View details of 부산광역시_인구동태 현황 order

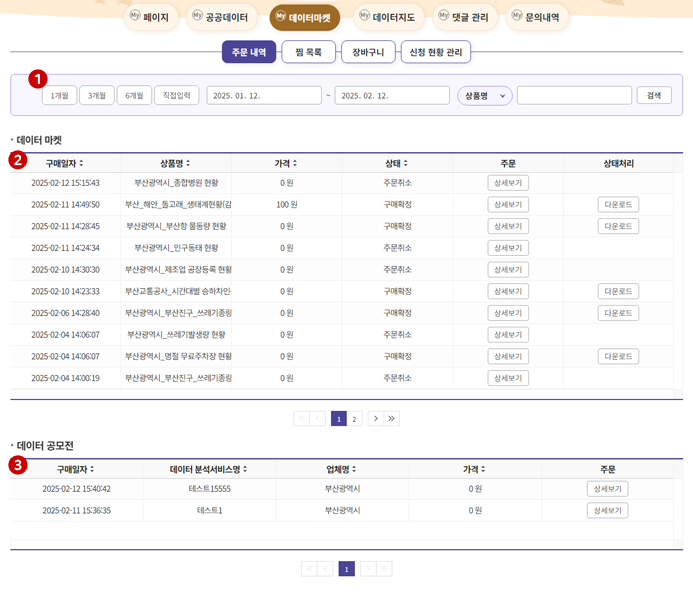[x=508, y=248]
